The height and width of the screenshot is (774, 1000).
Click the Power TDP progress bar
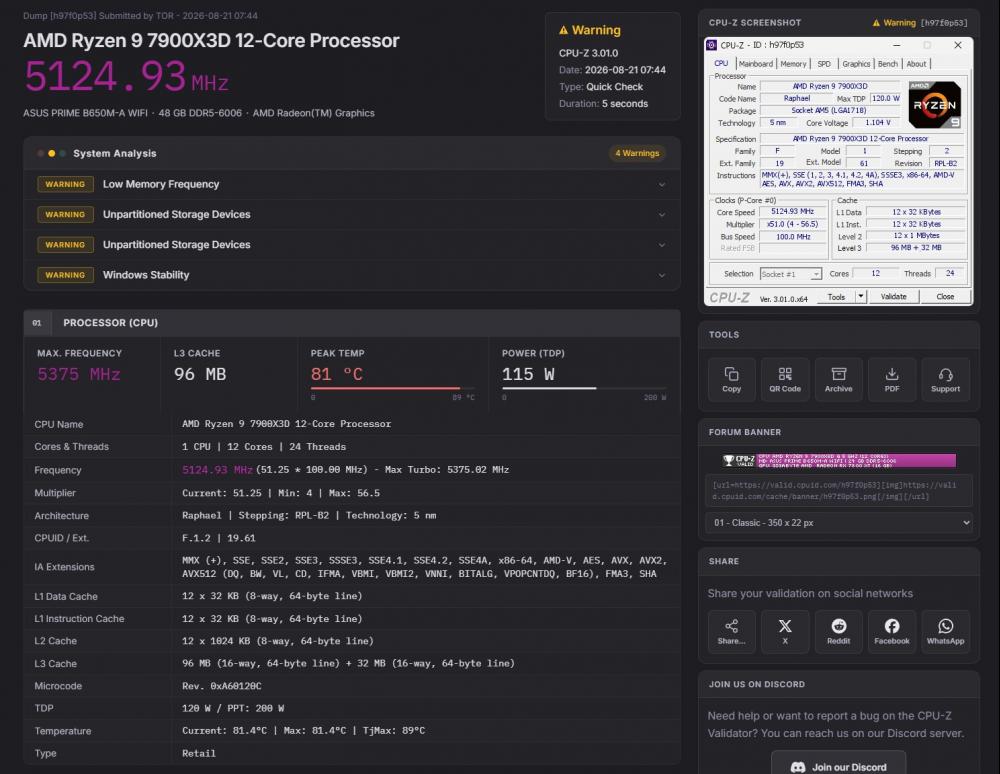pos(584,388)
